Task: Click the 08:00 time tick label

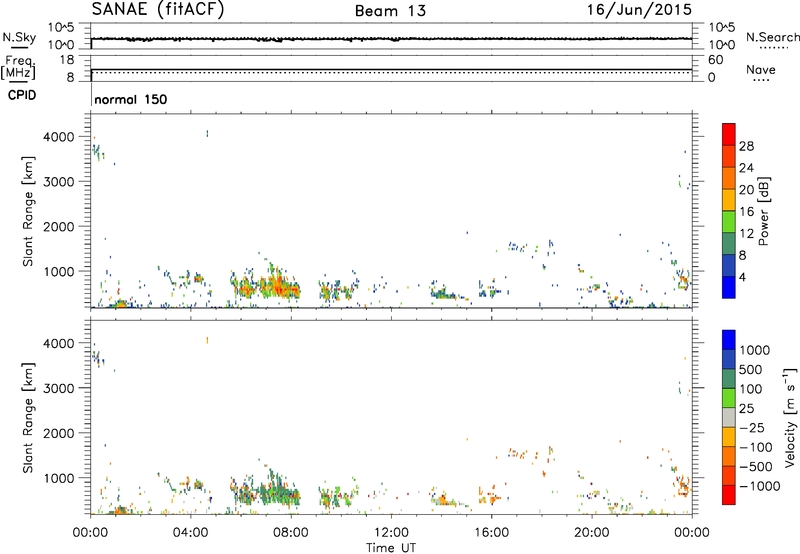Action: (290, 533)
